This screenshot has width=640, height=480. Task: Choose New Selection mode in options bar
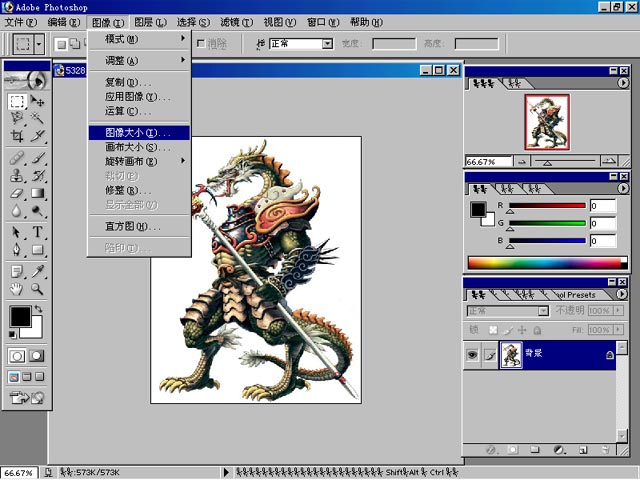coord(61,44)
